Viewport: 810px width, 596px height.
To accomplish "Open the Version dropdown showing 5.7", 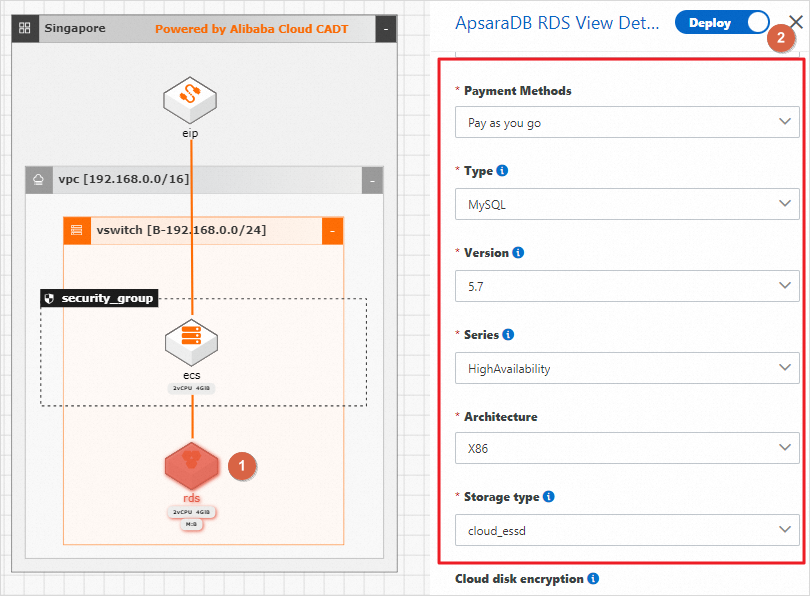I will 627,286.
